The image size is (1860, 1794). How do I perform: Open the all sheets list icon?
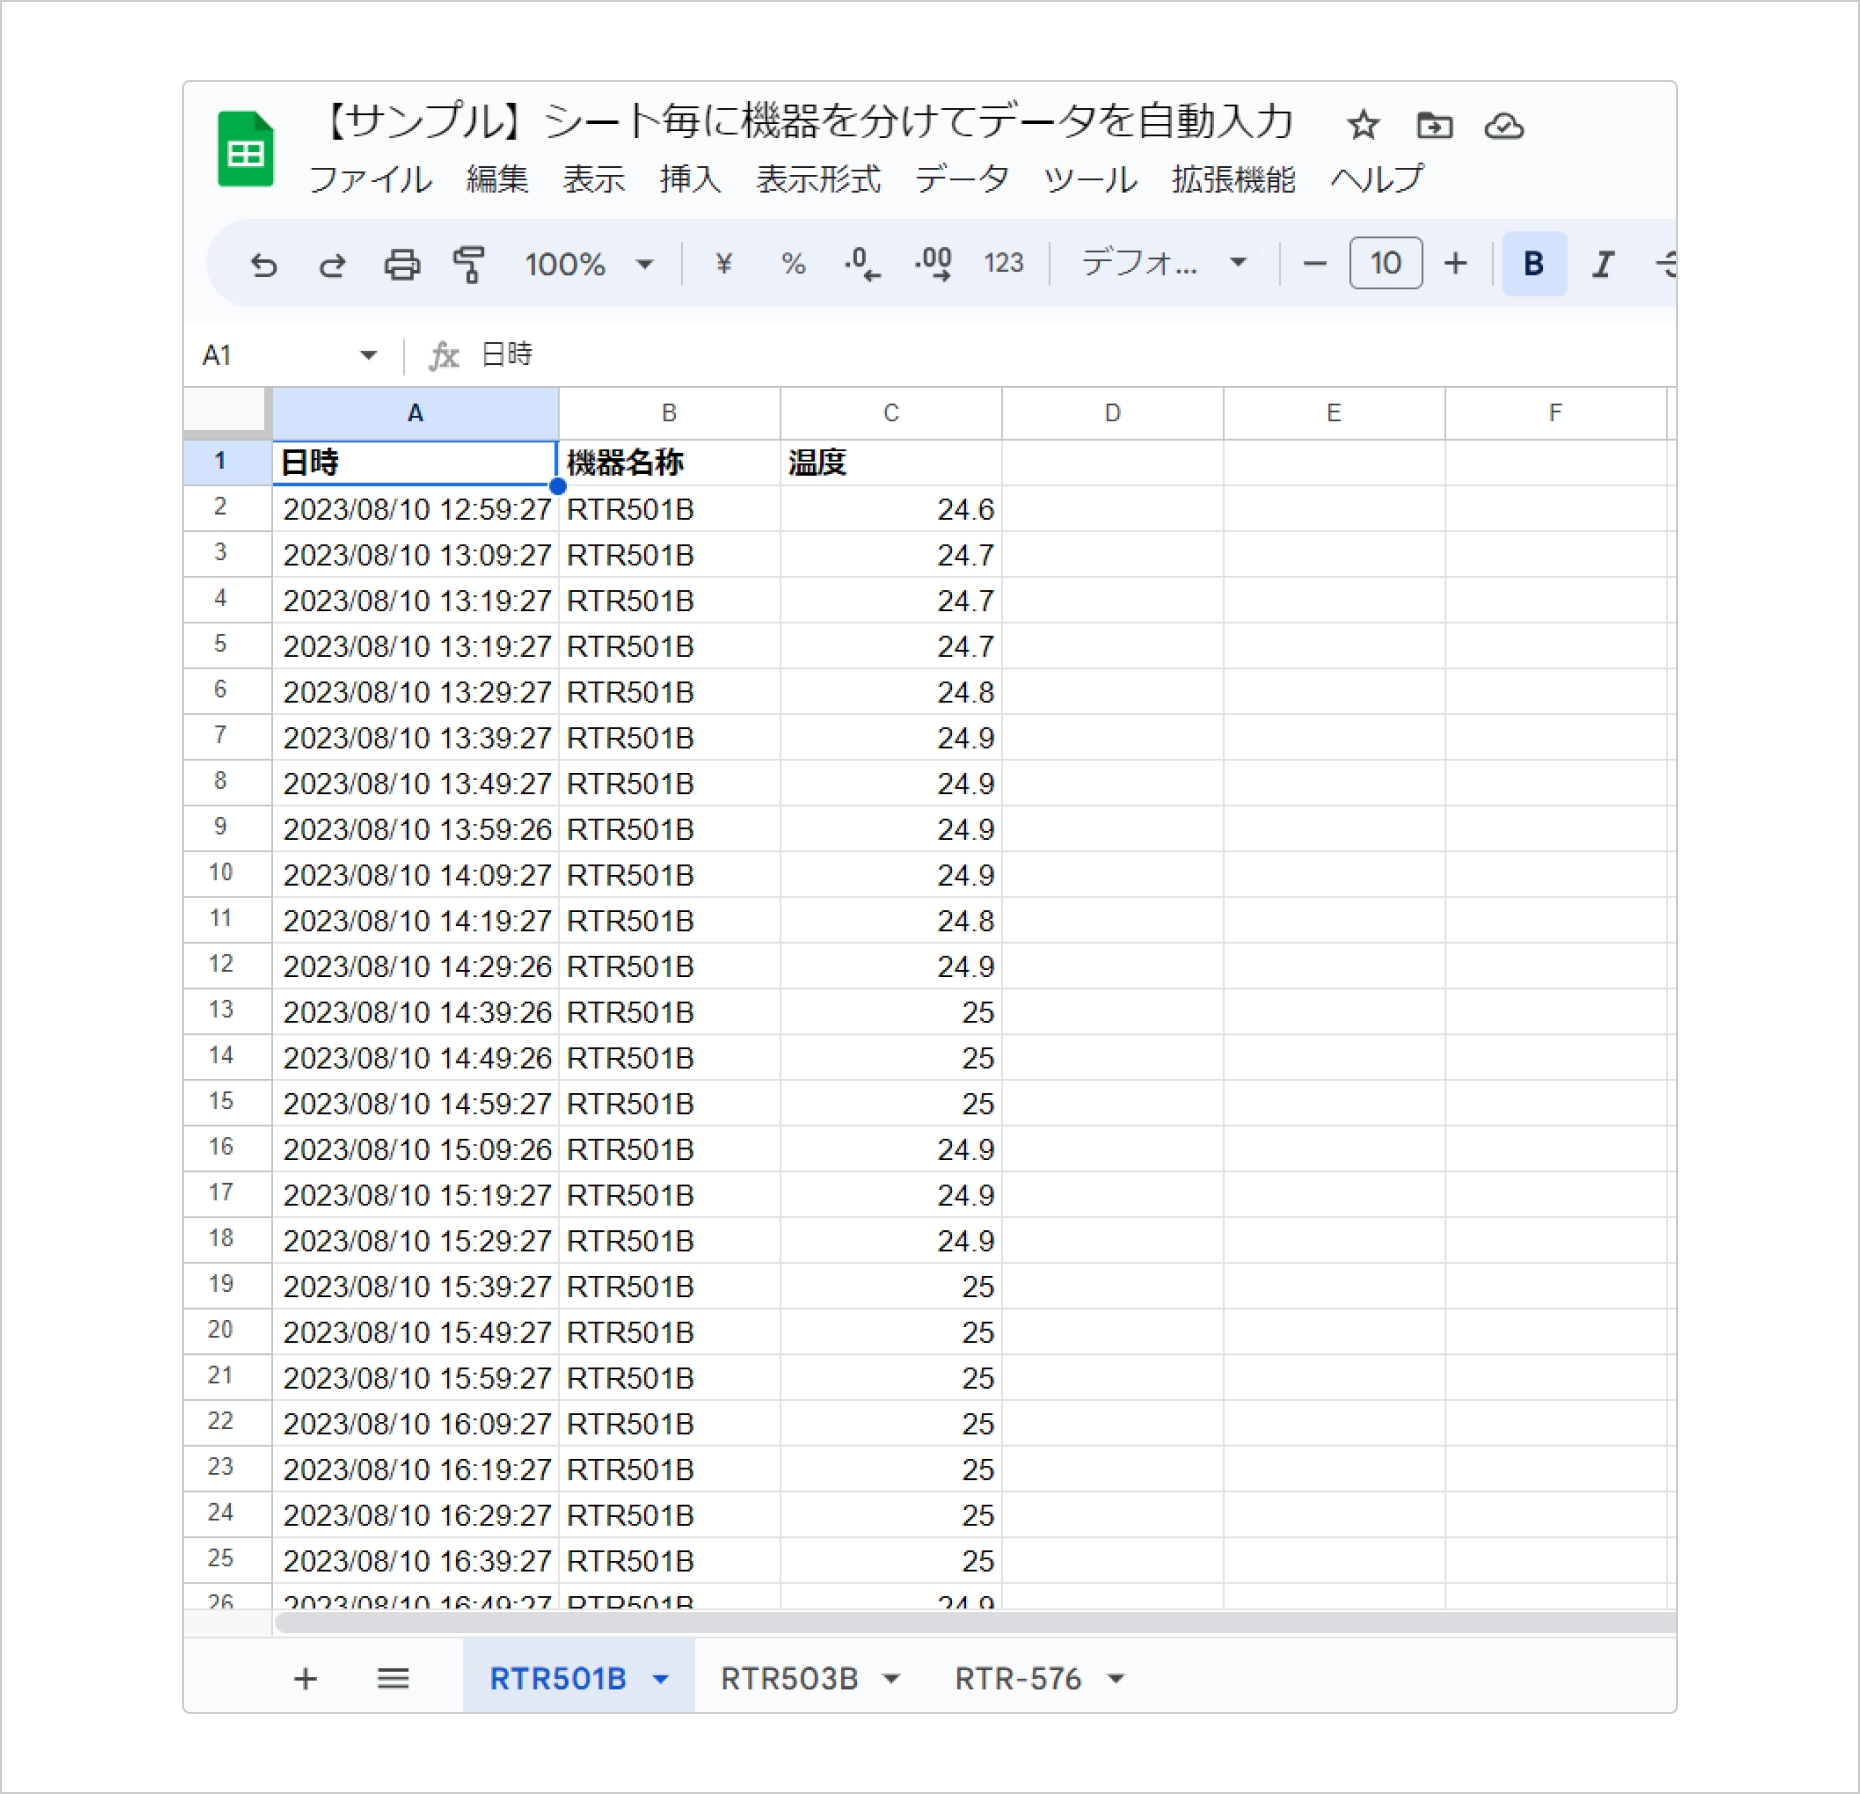[x=393, y=1679]
